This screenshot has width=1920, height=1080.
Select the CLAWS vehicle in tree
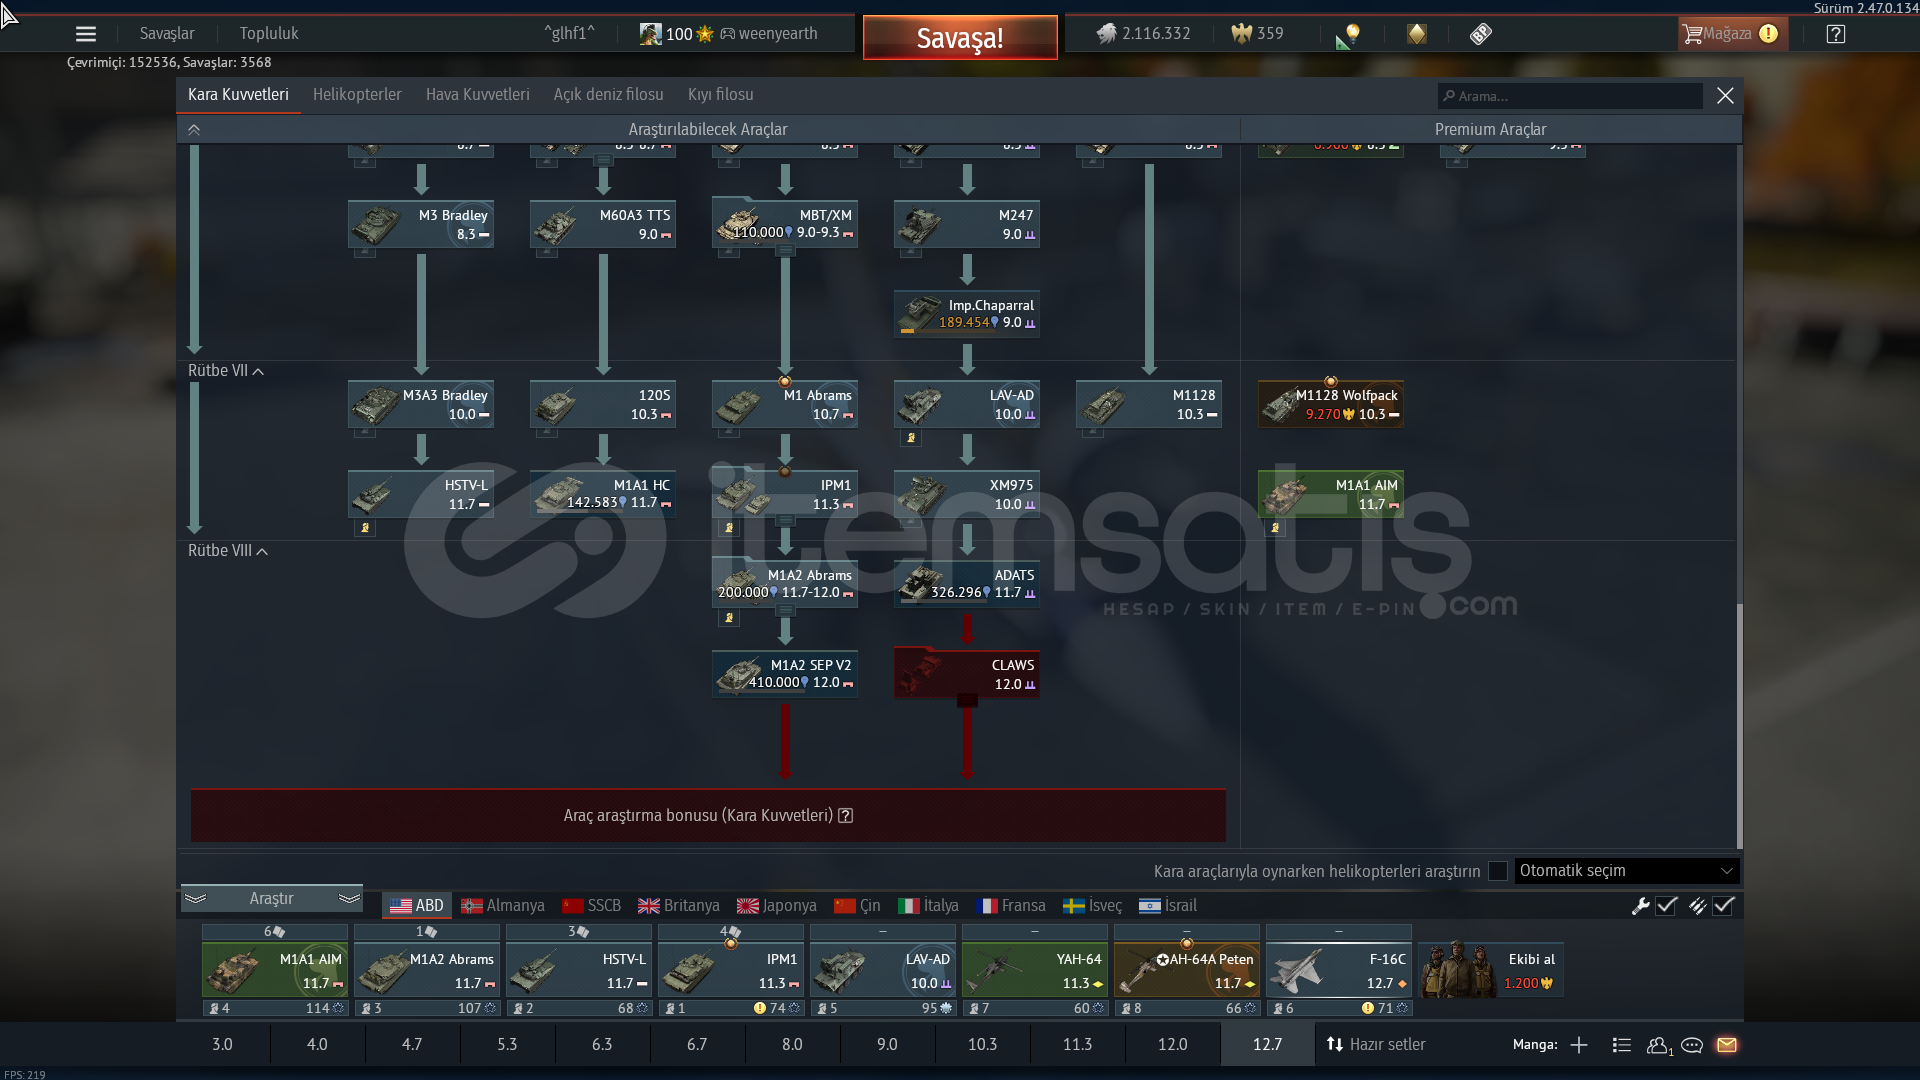click(967, 674)
